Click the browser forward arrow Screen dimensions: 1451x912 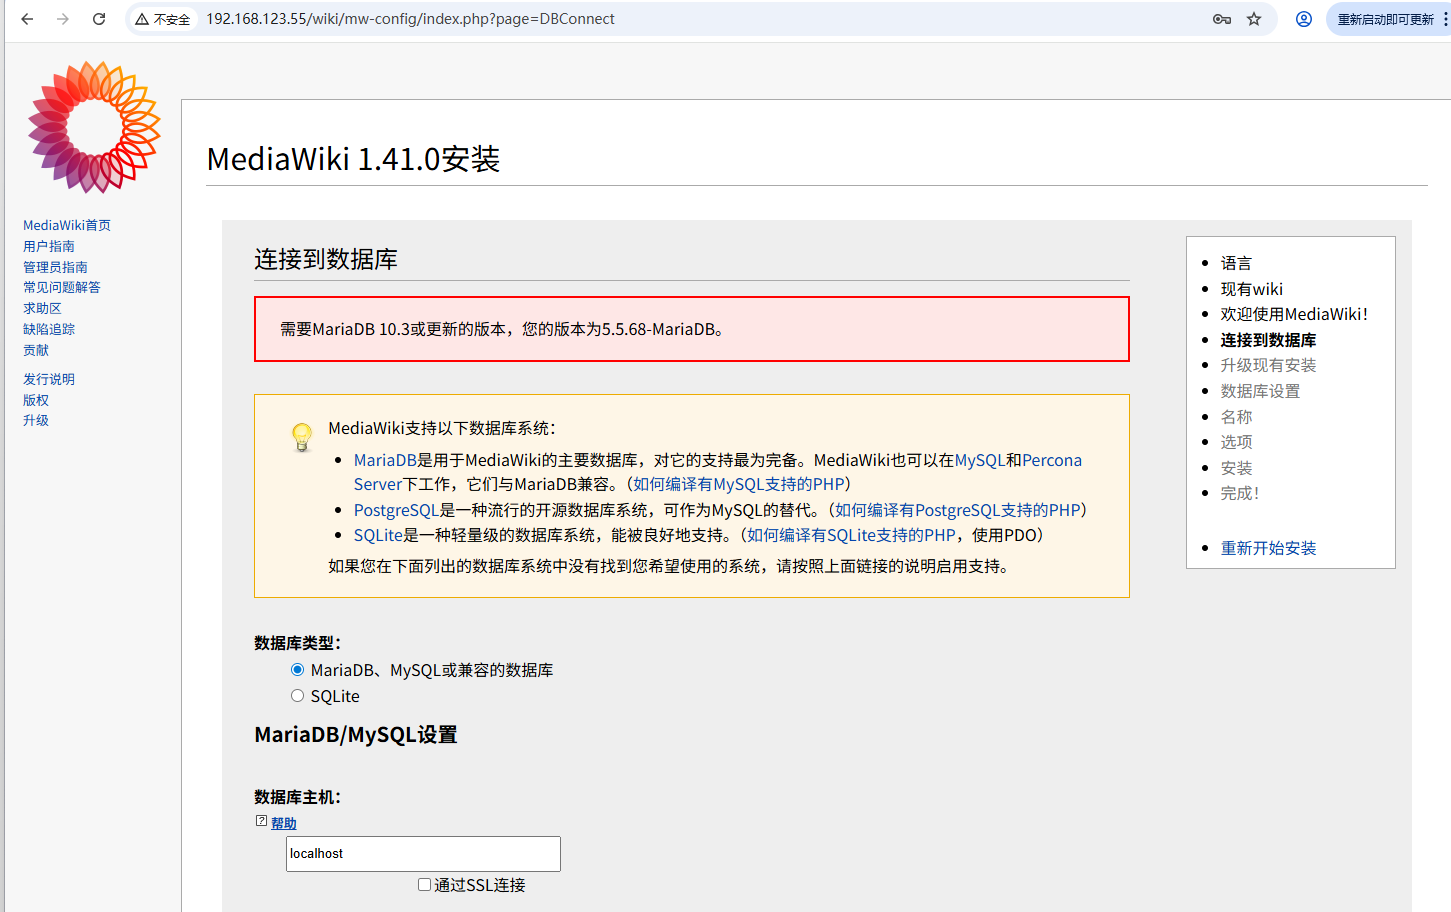(63, 19)
